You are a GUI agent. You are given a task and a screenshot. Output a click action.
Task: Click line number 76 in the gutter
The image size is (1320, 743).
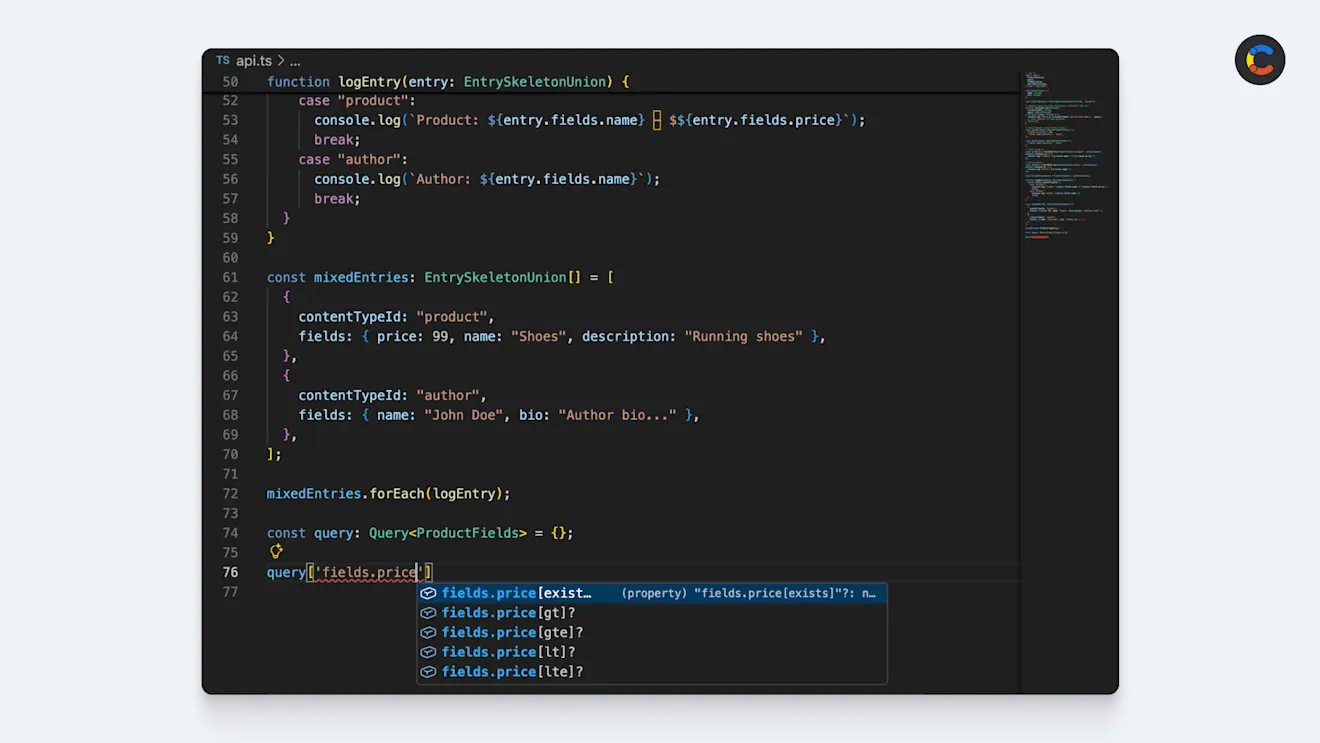[231, 572]
